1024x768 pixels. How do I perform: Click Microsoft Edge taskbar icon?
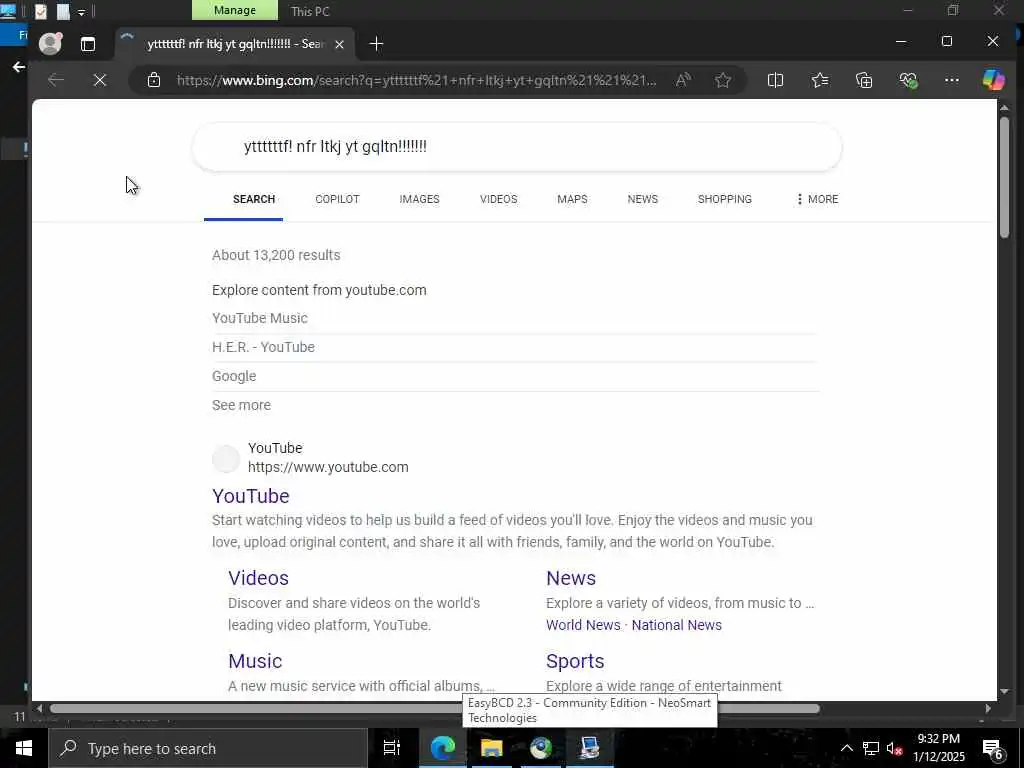pos(442,748)
